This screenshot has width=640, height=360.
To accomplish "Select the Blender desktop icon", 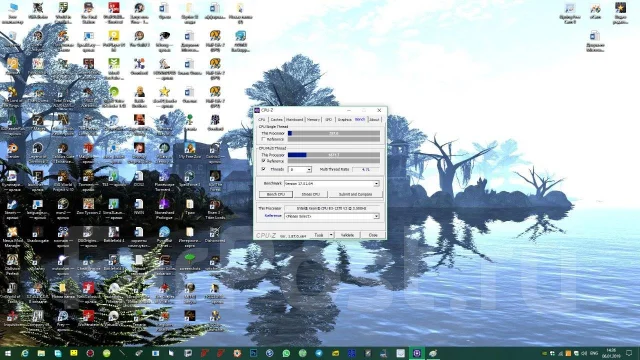I will [x=13, y=151].
